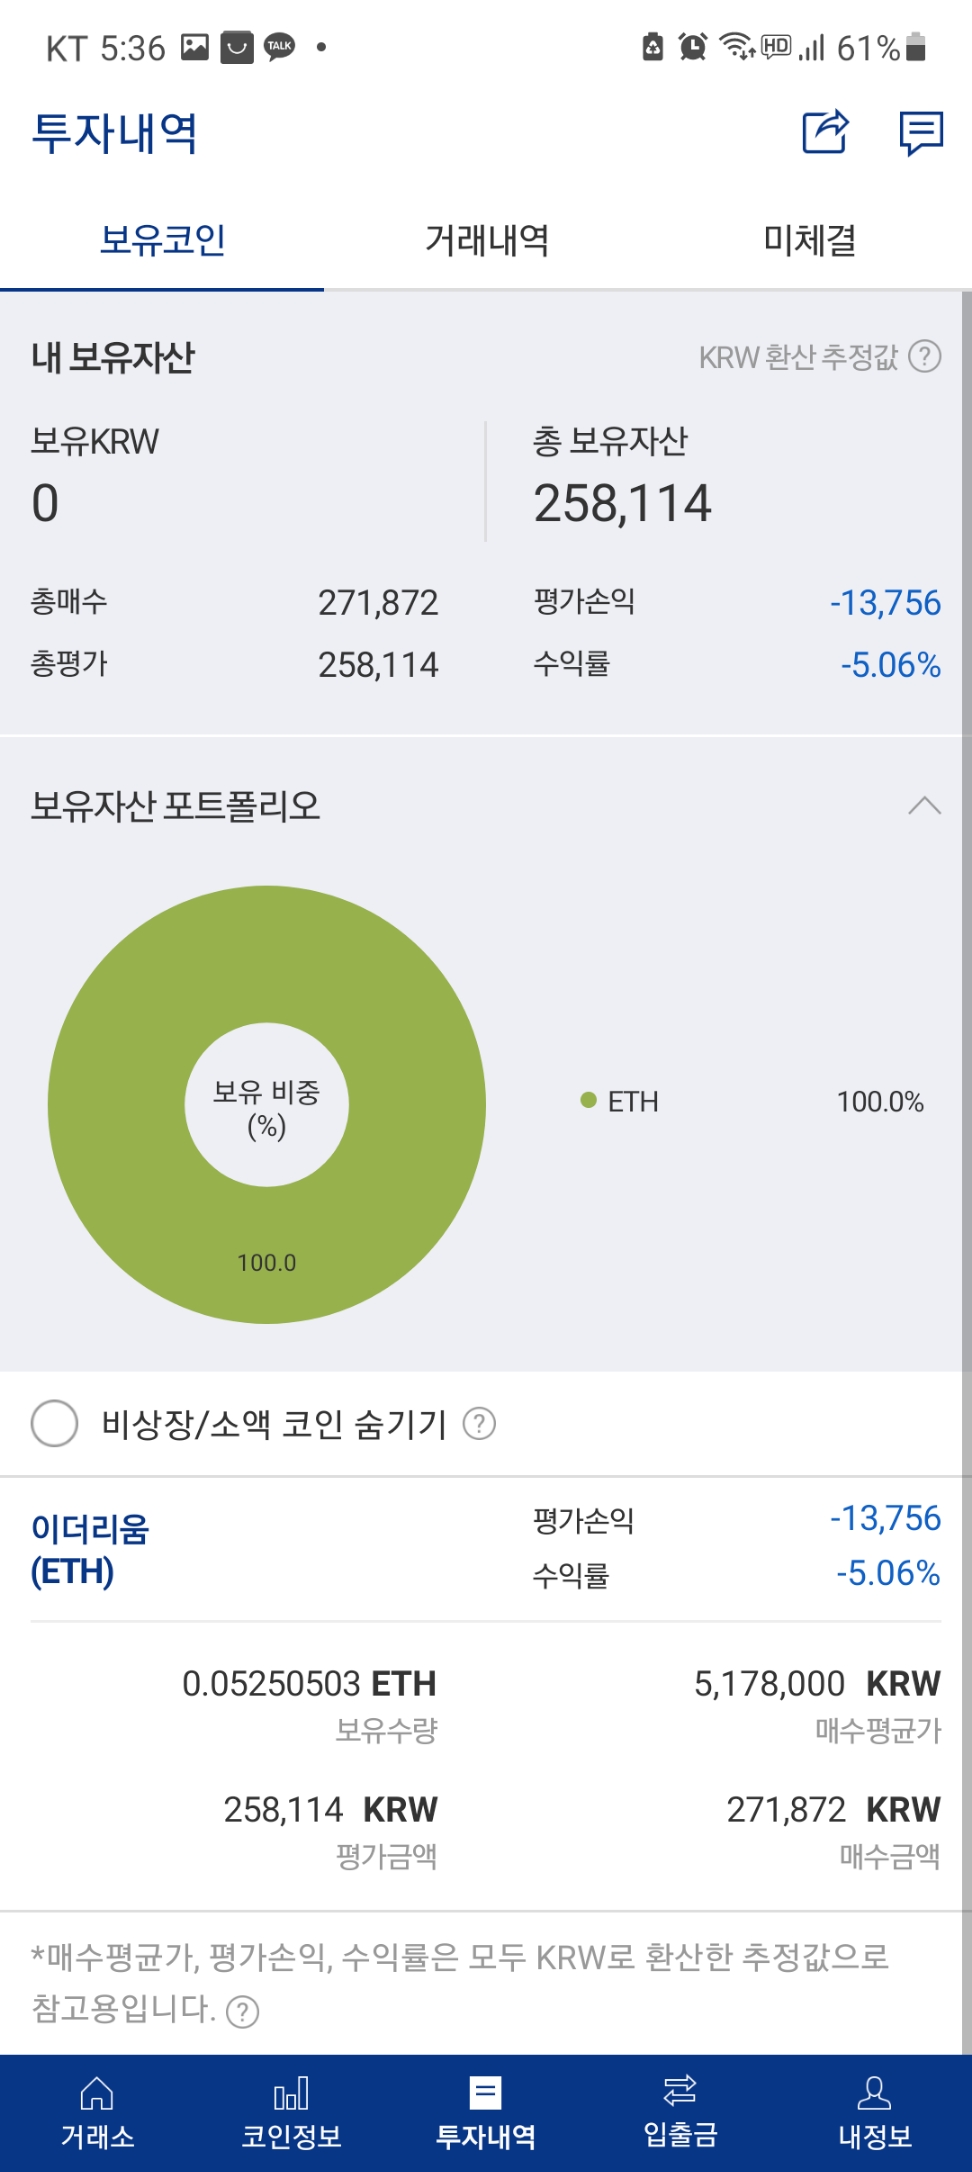Image resolution: width=972 pixels, height=2172 pixels.
Task: Collapse the 보유자산 포트폴리오 section
Action: click(x=925, y=806)
